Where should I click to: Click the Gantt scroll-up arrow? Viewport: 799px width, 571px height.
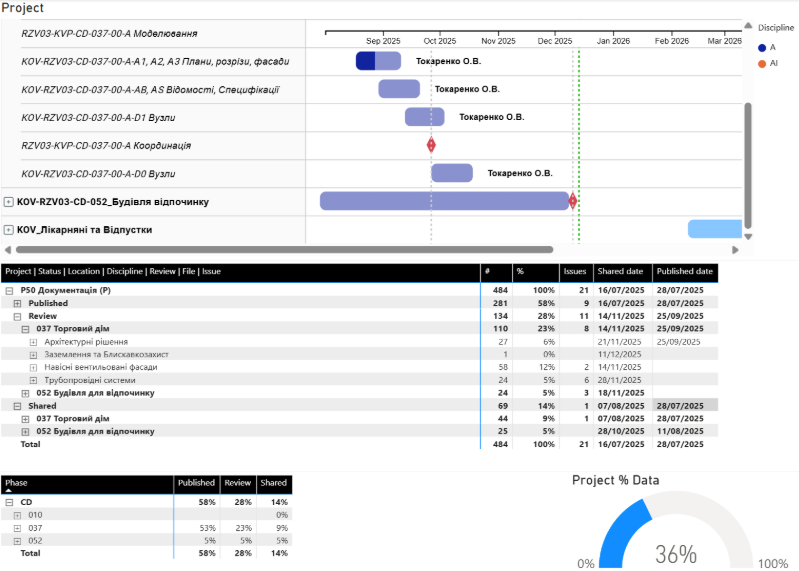748,25
